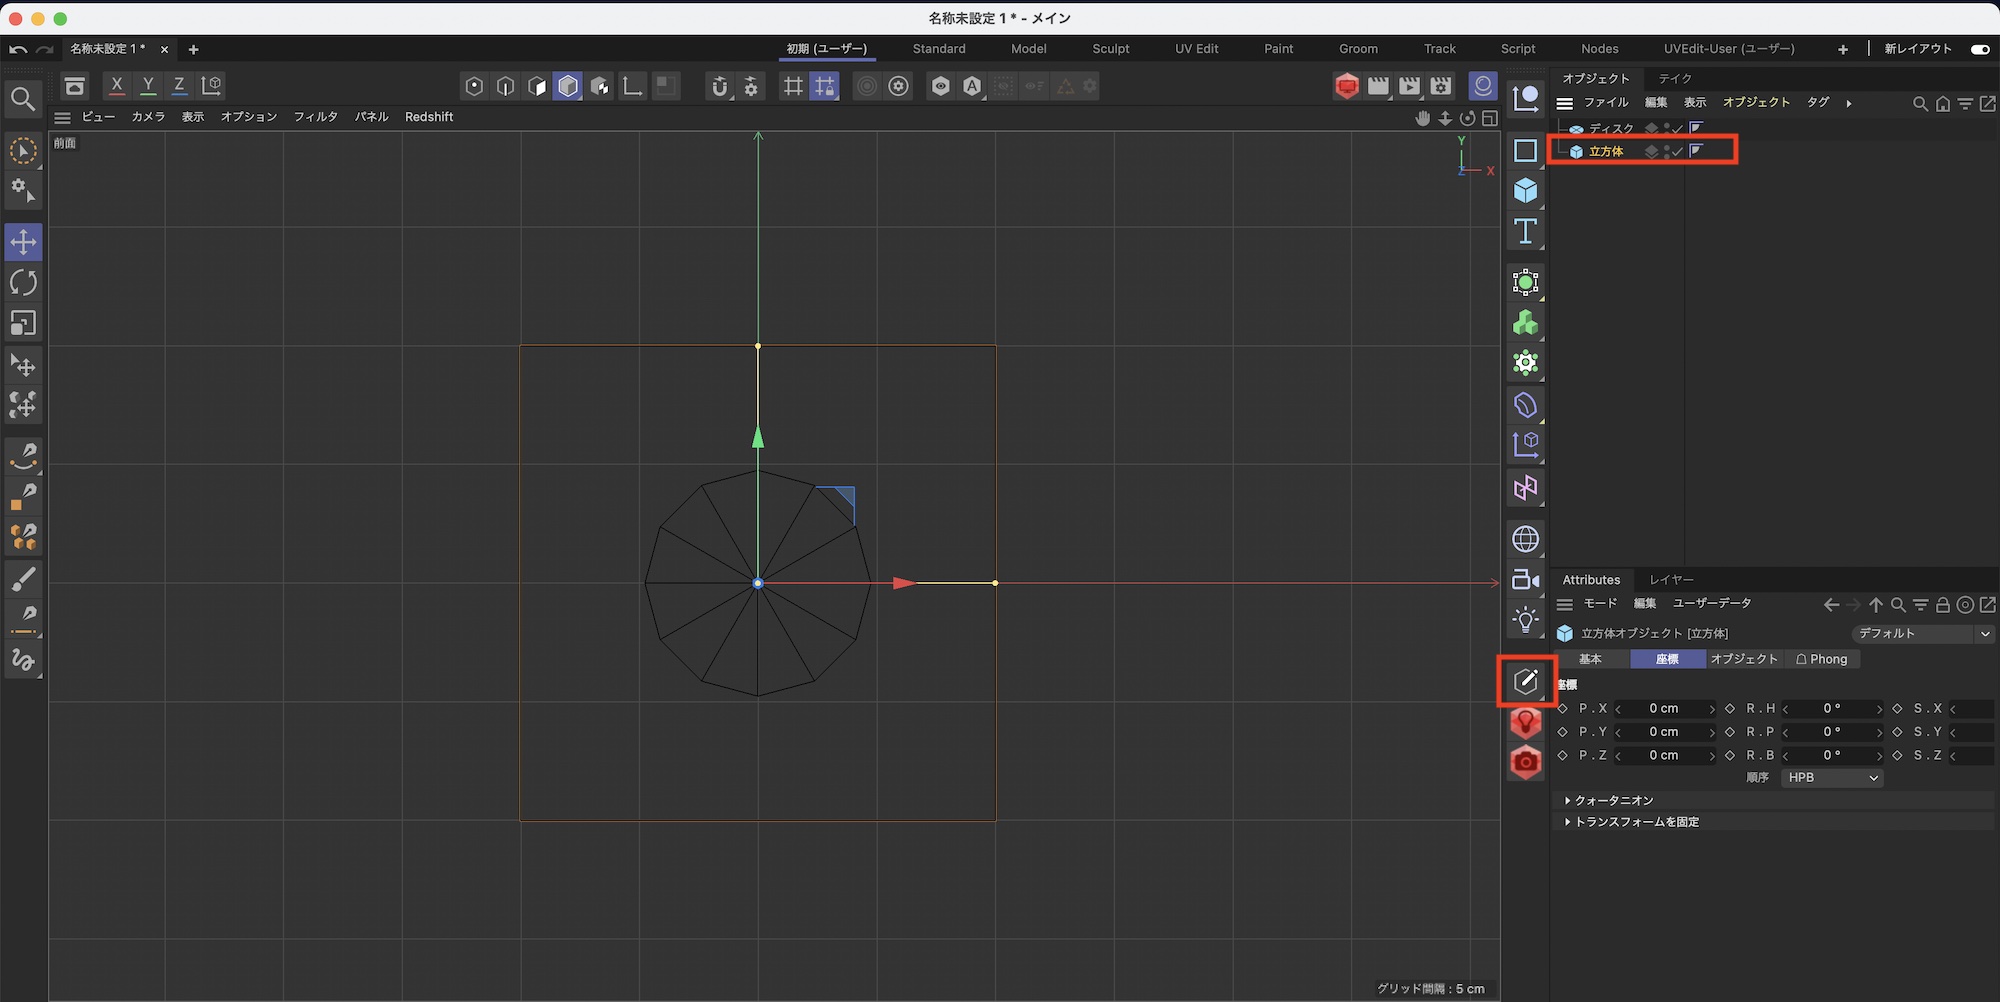Add a Light object from the palette

point(1525,620)
